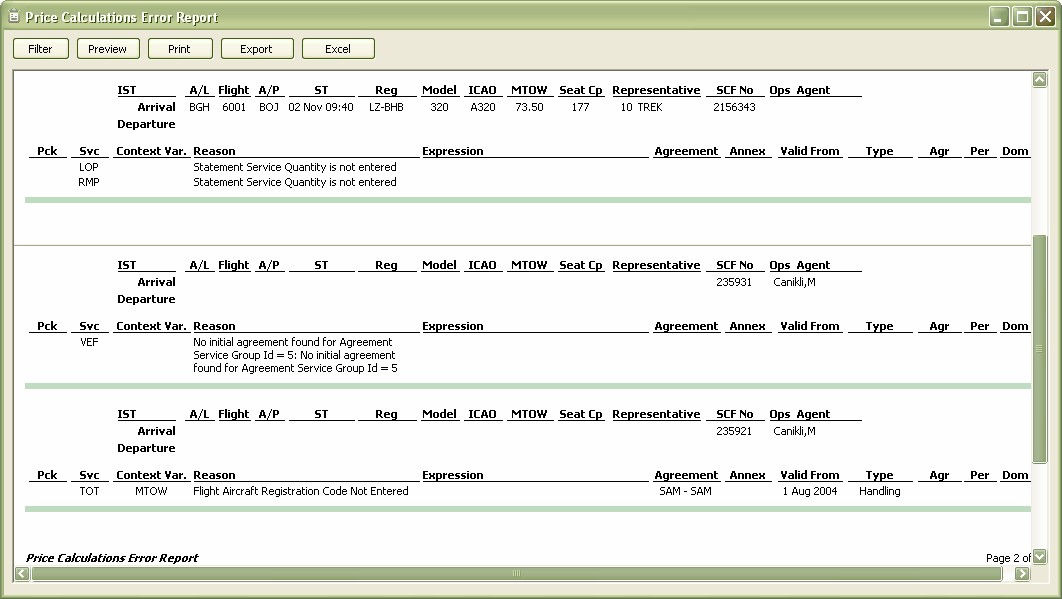Select the LOP service code
The image size is (1062, 599).
[x=89, y=167]
